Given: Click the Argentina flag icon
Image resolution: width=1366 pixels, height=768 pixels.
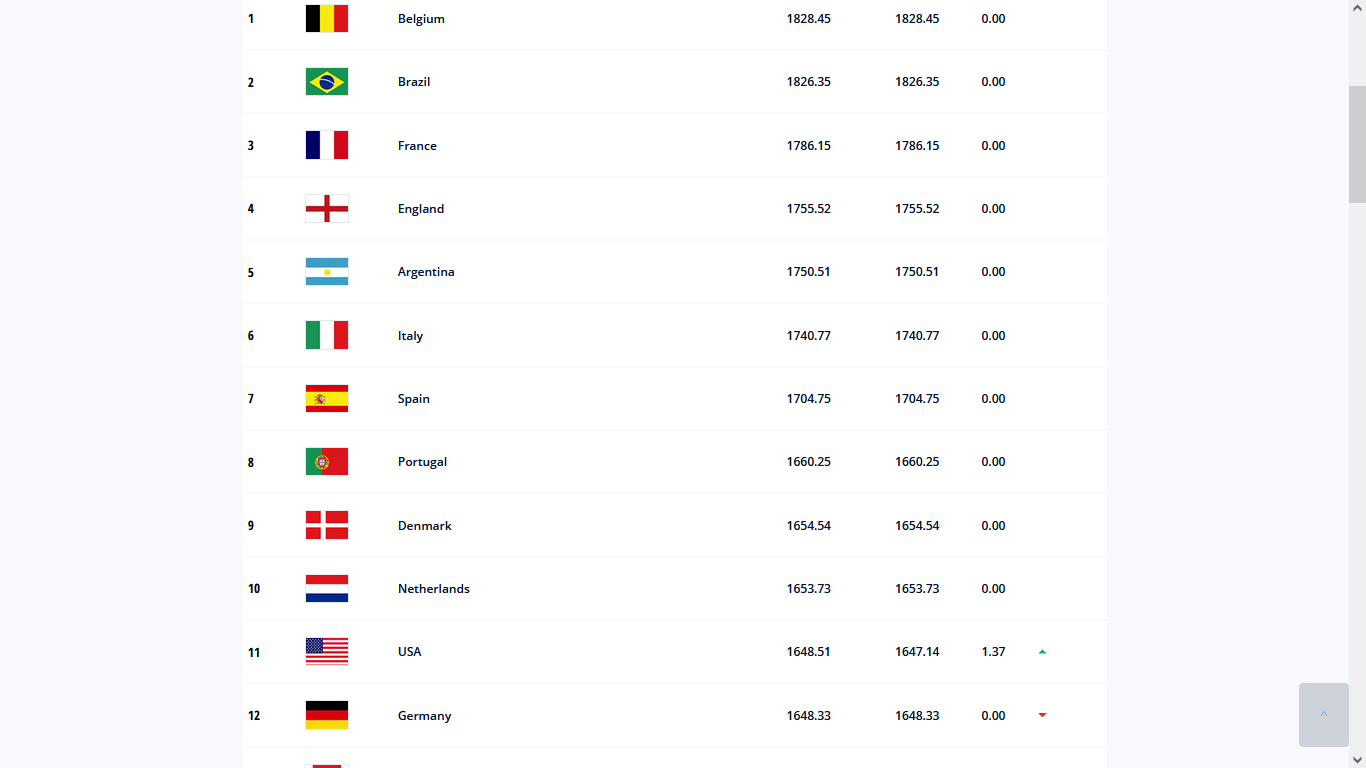Looking at the screenshot, I should point(326,272).
